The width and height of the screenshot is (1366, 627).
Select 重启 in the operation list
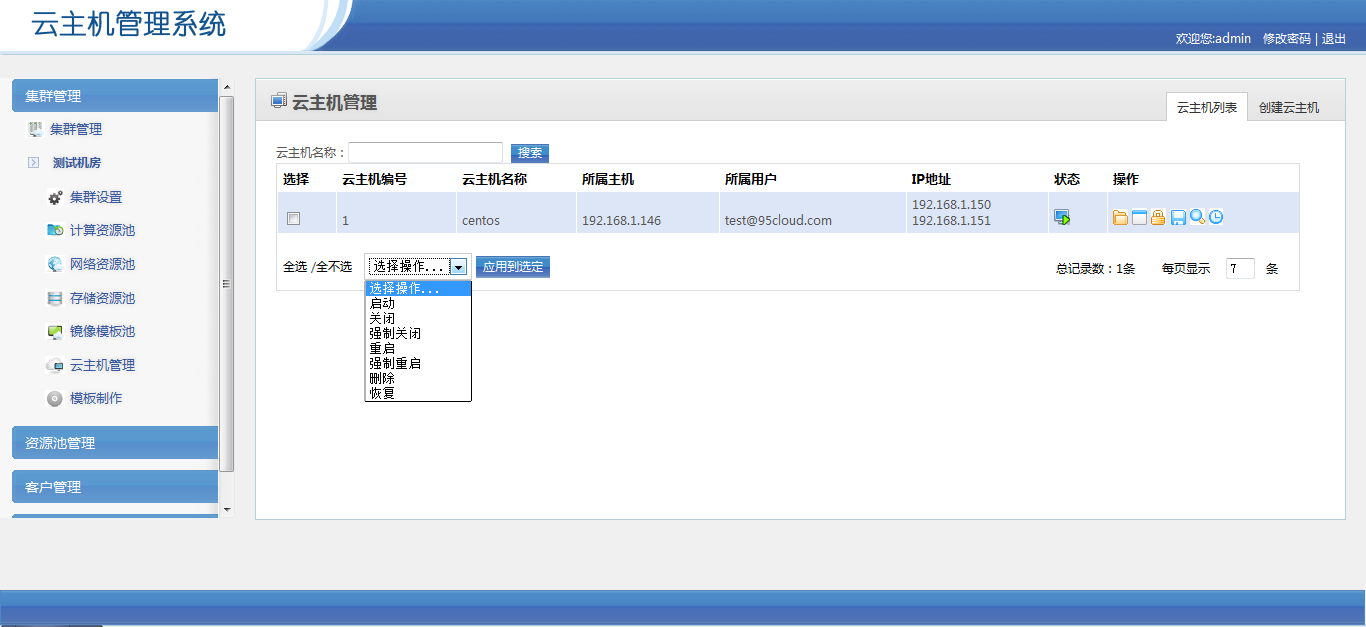click(382, 348)
